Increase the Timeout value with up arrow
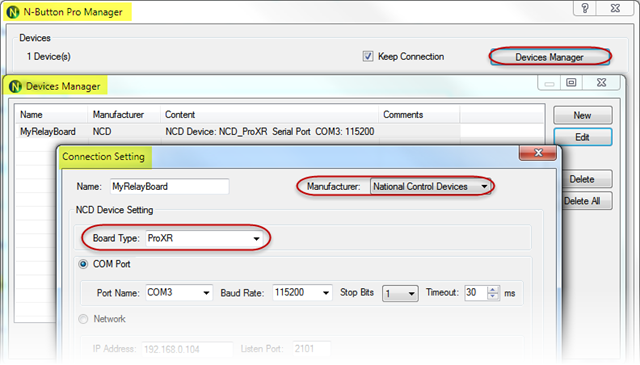 coord(493,289)
